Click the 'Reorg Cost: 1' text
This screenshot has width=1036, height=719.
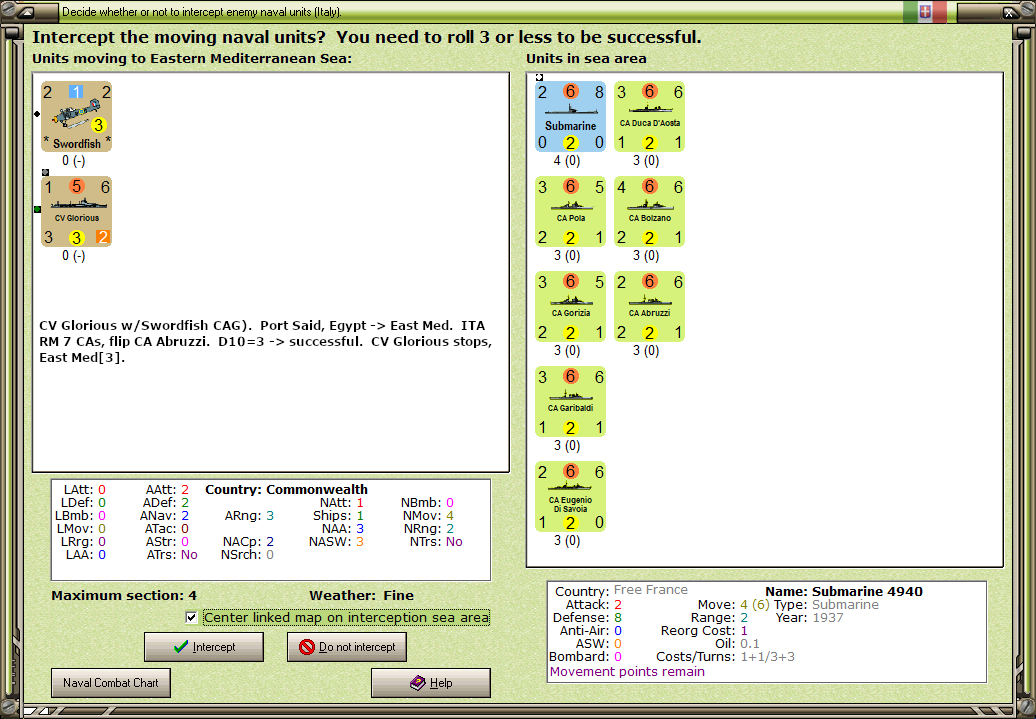point(704,630)
